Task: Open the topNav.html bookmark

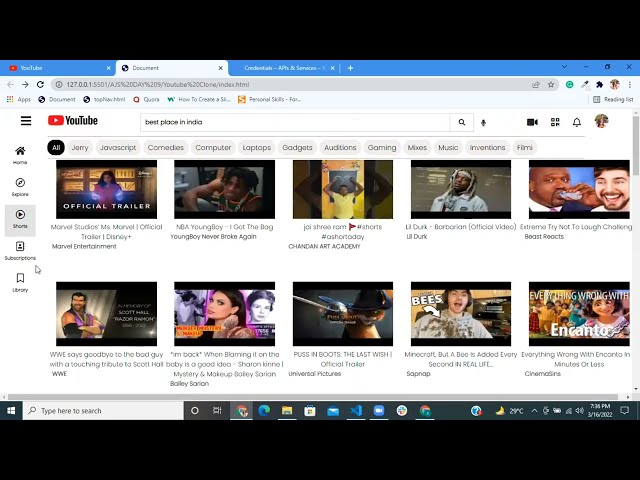Action: tap(104, 99)
